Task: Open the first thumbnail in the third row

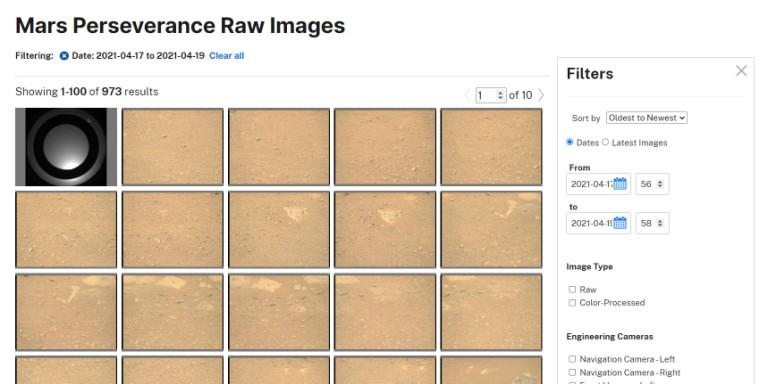Action: click(x=66, y=312)
